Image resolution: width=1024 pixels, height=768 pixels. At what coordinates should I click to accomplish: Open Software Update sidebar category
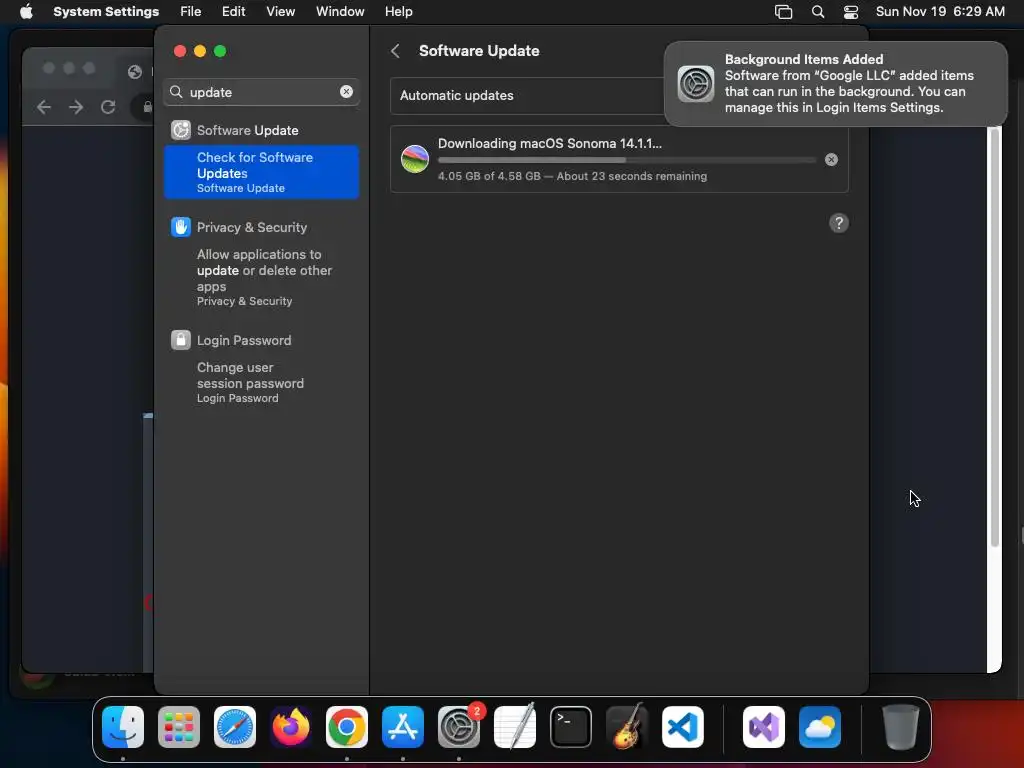click(261, 130)
